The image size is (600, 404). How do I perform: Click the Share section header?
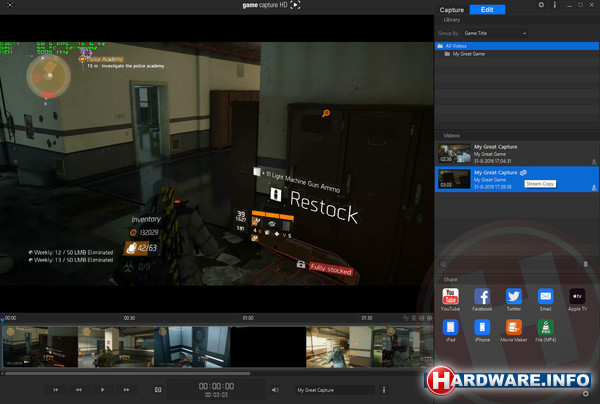pos(450,279)
